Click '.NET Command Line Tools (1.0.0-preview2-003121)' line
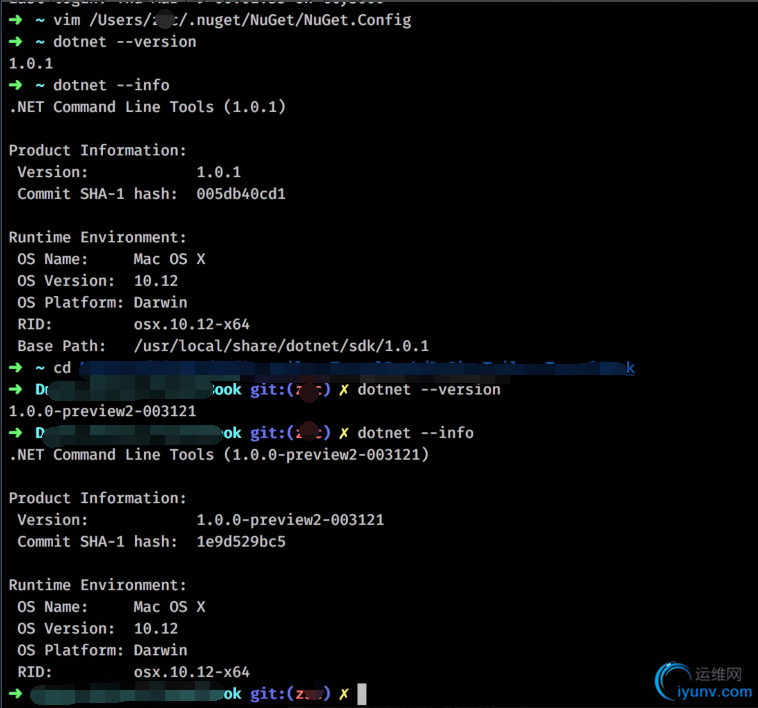This screenshot has width=758, height=708. pyautogui.click(x=219, y=455)
